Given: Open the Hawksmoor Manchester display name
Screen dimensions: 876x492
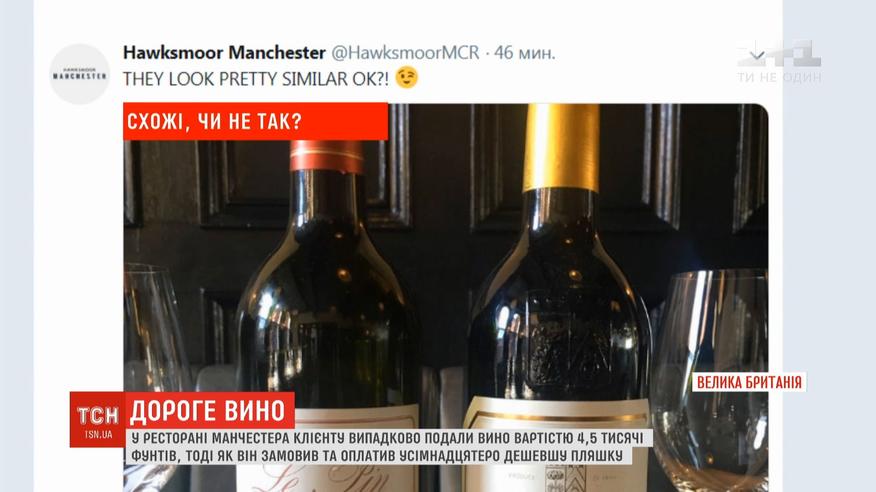Looking at the screenshot, I should click(224, 52).
